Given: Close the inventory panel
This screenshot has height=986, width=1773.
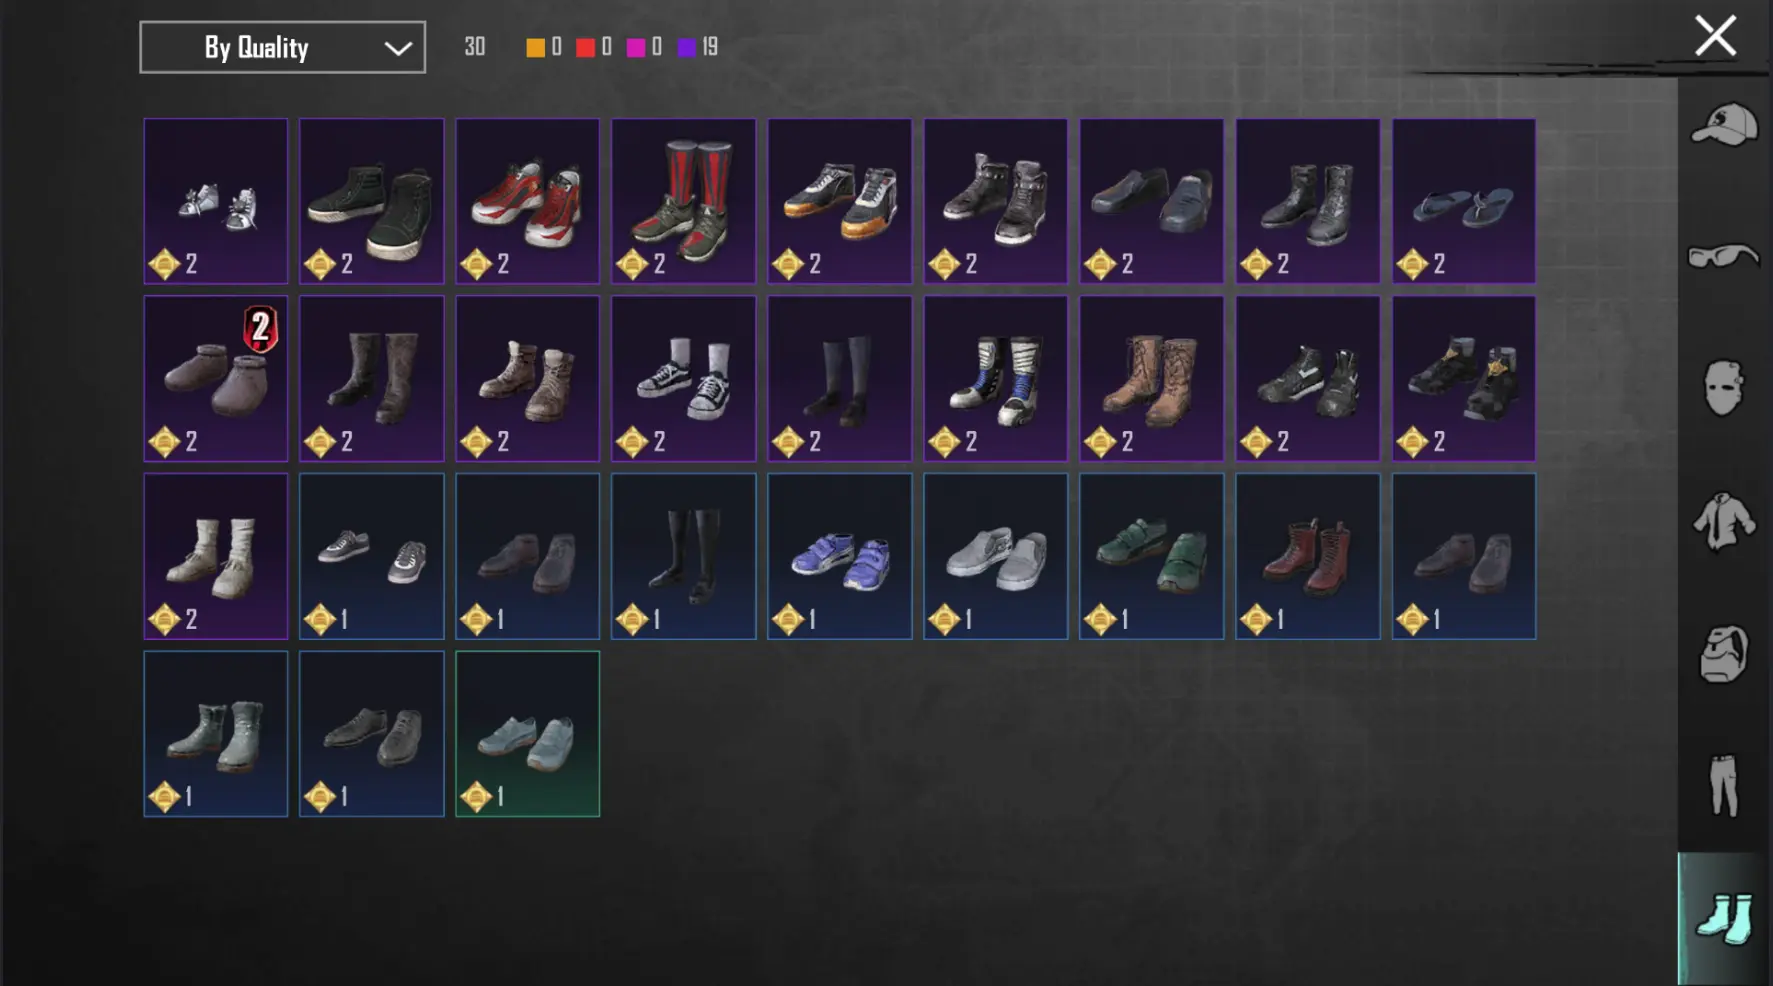Looking at the screenshot, I should click(1716, 36).
